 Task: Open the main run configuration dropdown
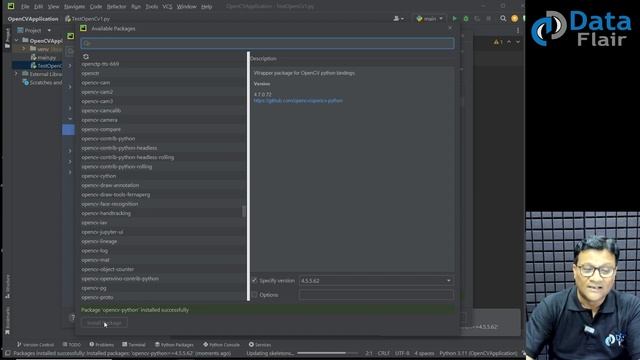click(429, 18)
